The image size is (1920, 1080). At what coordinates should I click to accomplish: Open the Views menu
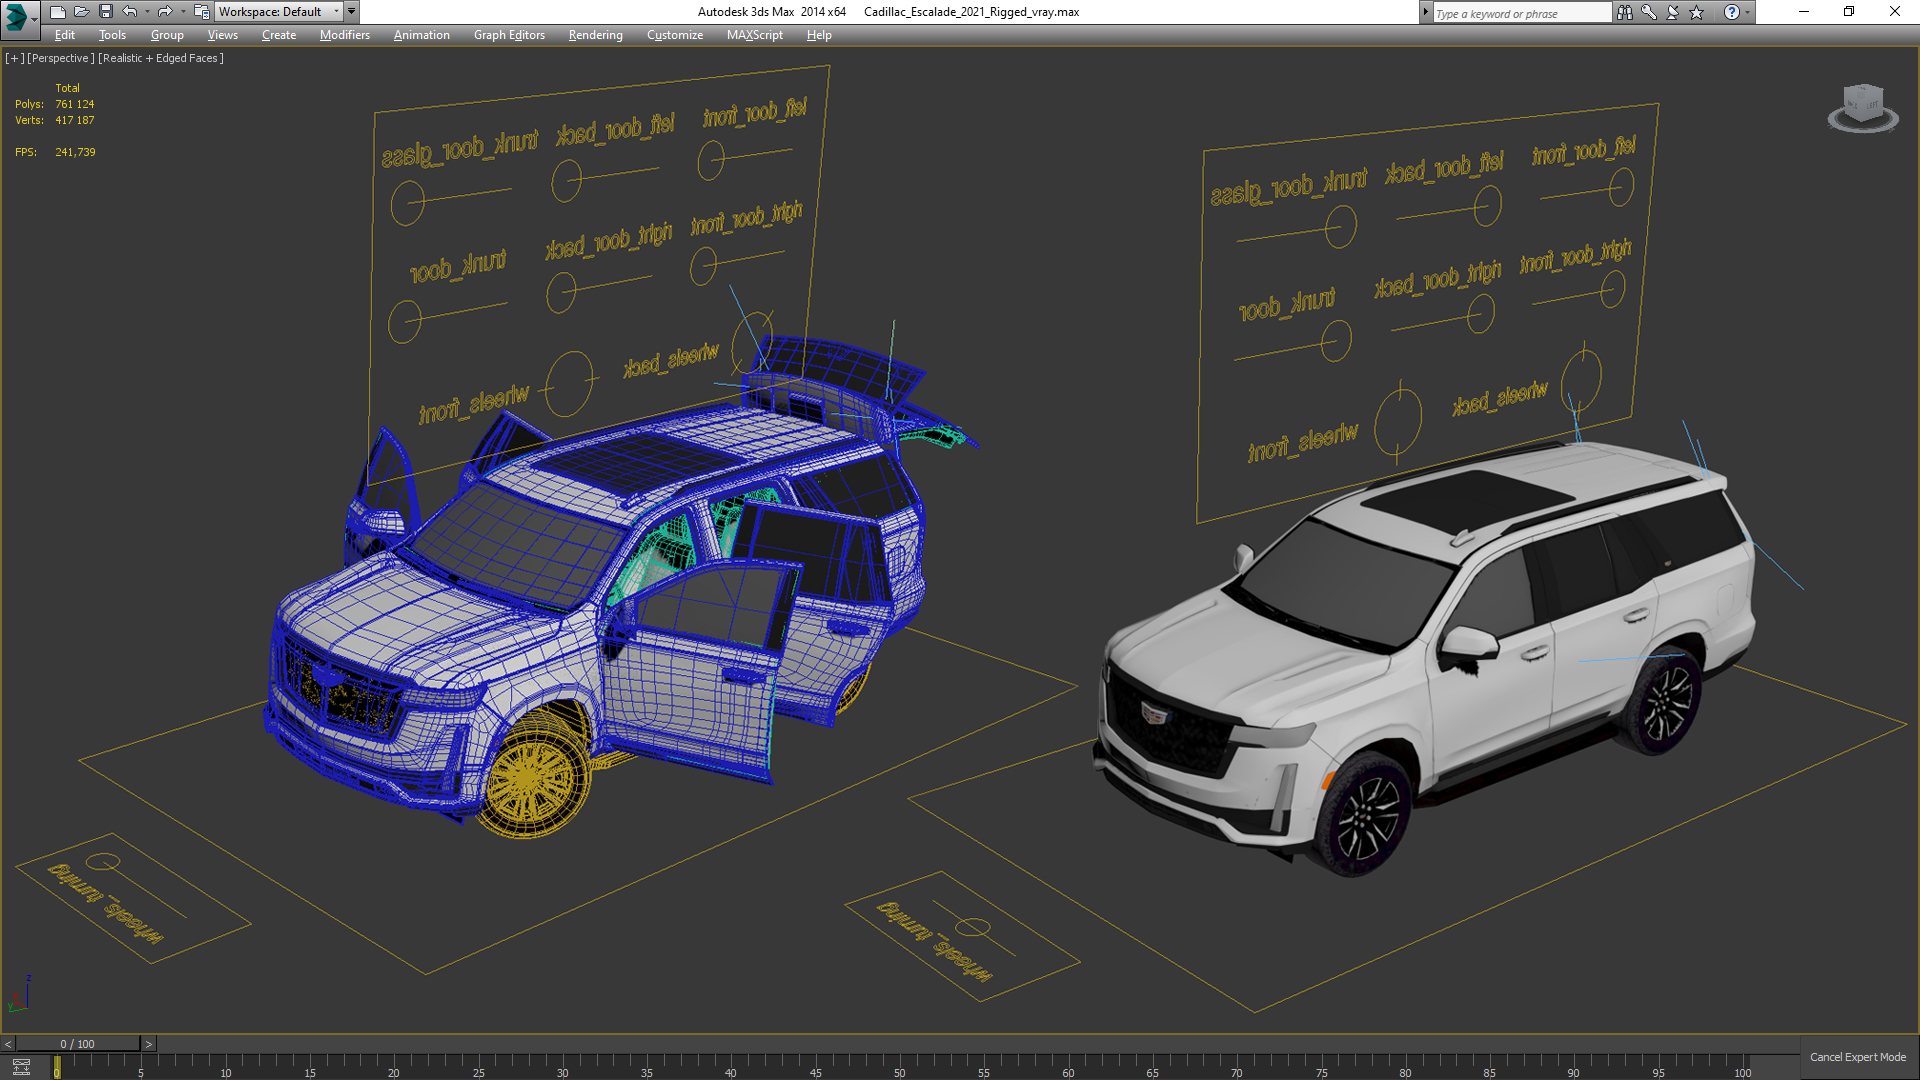(222, 35)
